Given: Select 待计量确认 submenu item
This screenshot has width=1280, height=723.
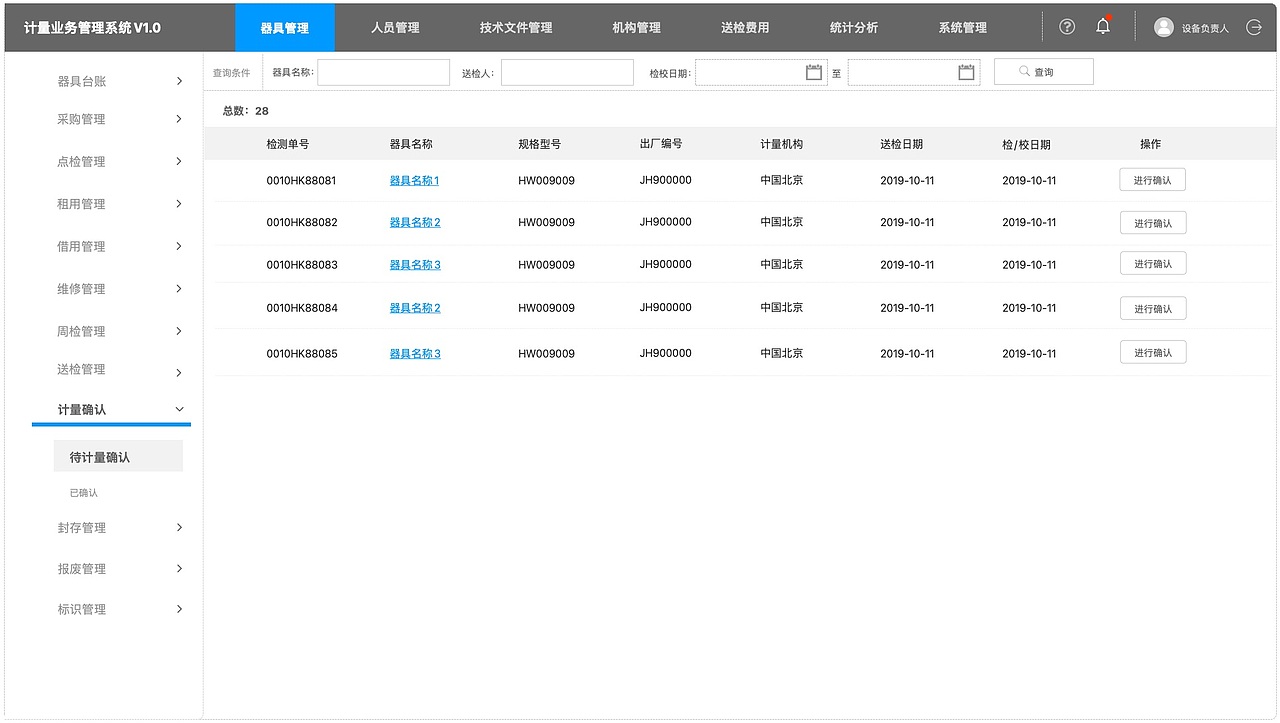Looking at the screenshot, I should tap(118, 457).
